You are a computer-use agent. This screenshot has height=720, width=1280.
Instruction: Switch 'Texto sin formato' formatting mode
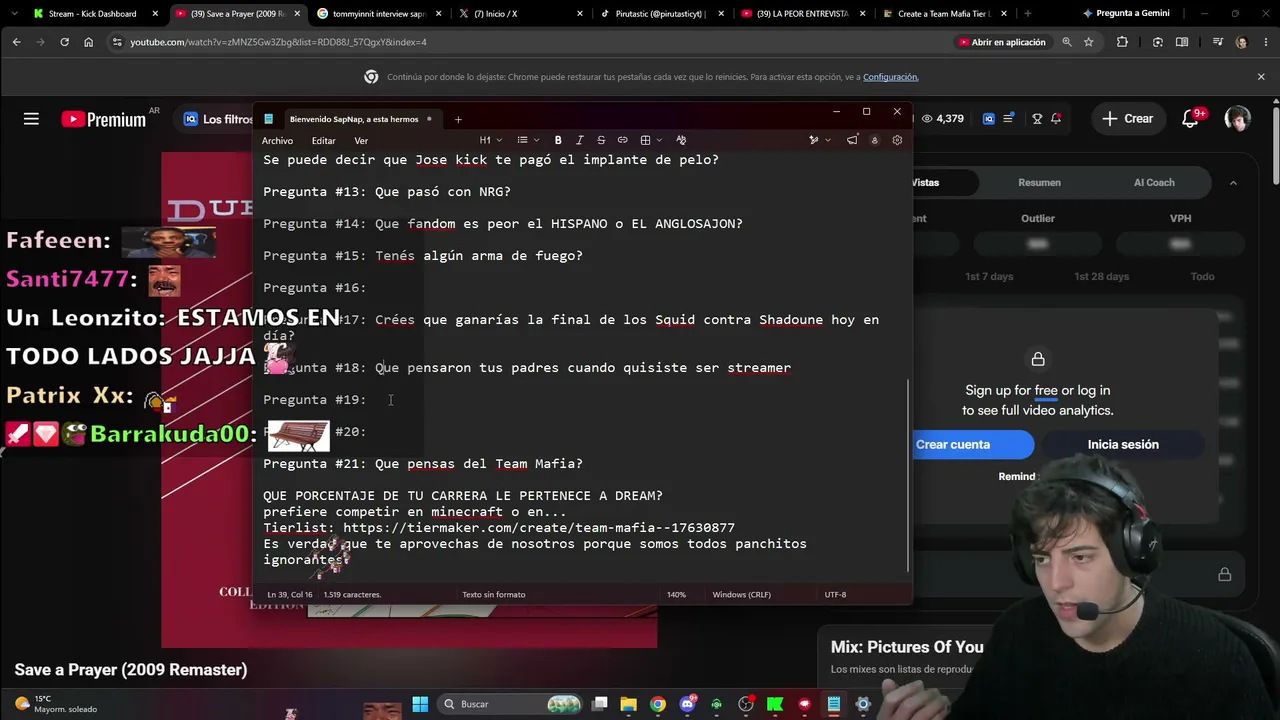tap(493, 595)
